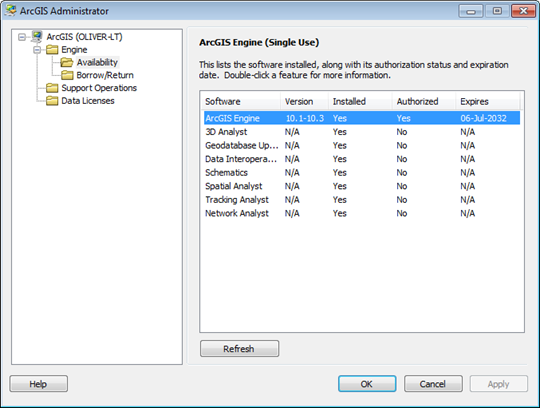
Task: Collapse the ArcGIS (OLIVER-LT) root node
Action: click(22, 37)
